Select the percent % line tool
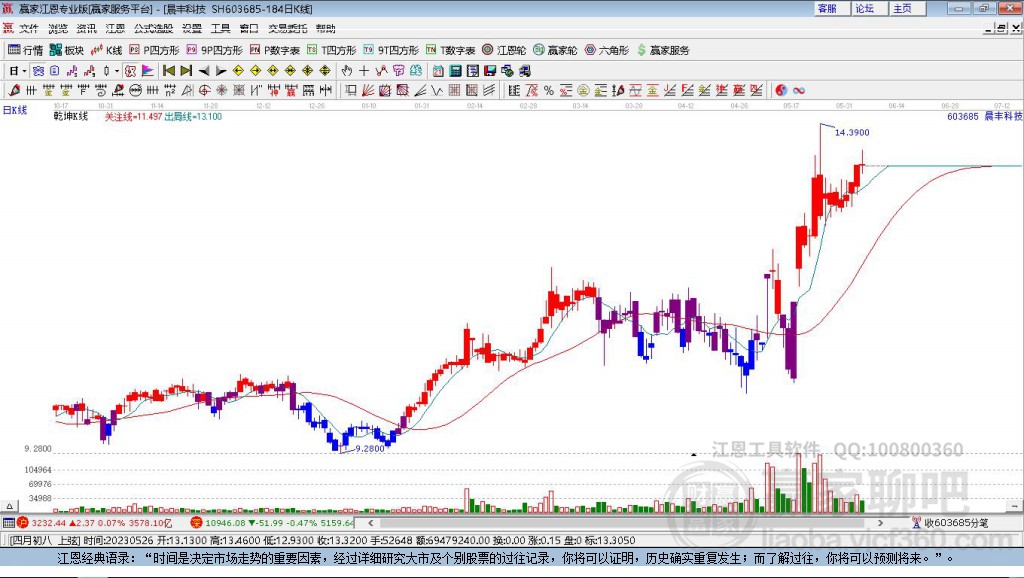The image size is (1024, 578). pos(549,91)
